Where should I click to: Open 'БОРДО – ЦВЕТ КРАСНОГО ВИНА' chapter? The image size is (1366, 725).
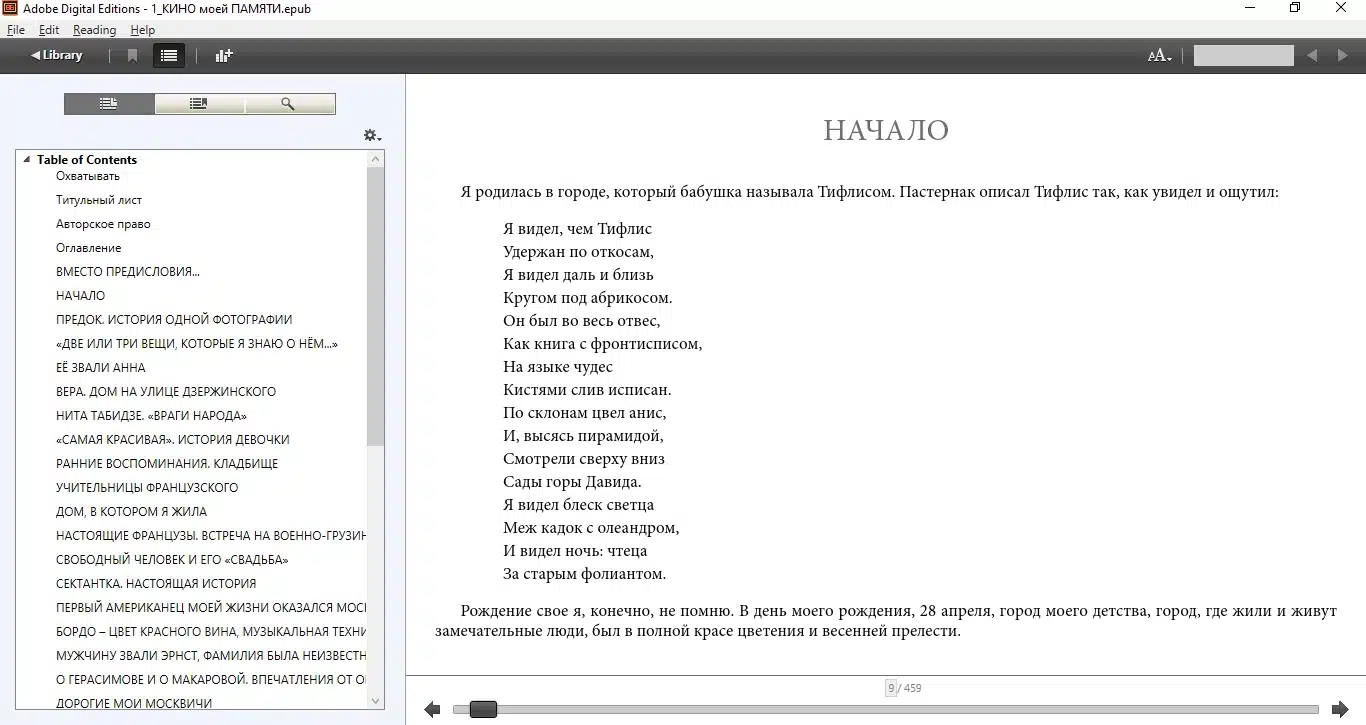(x=211, y=632)
